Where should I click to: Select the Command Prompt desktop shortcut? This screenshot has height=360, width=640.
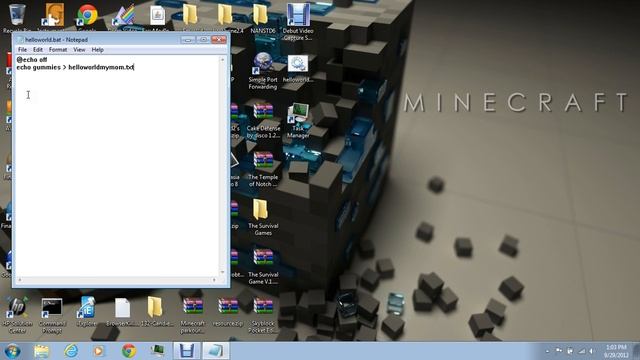point(52,315)
